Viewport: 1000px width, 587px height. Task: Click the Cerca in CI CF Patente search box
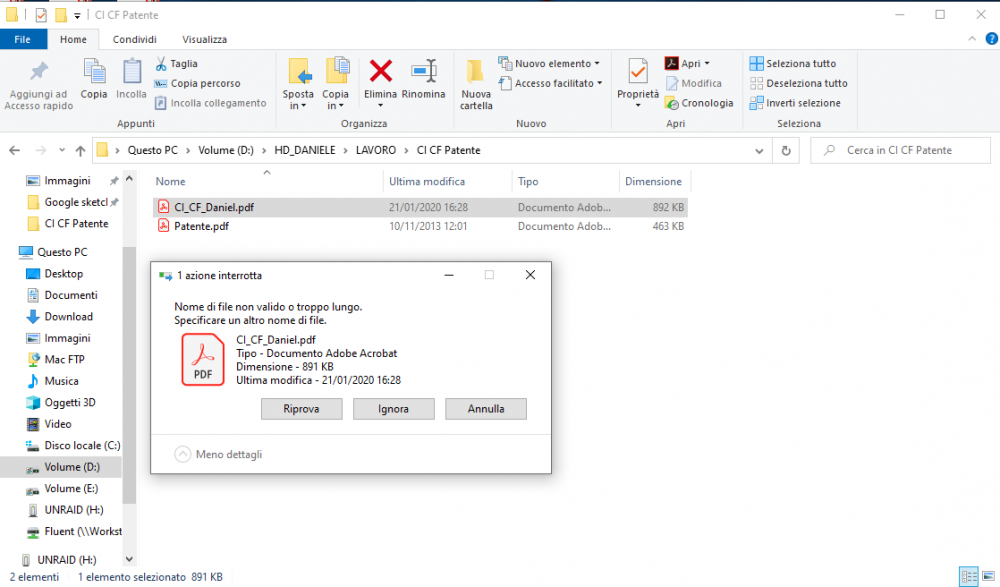coord(900,151)
